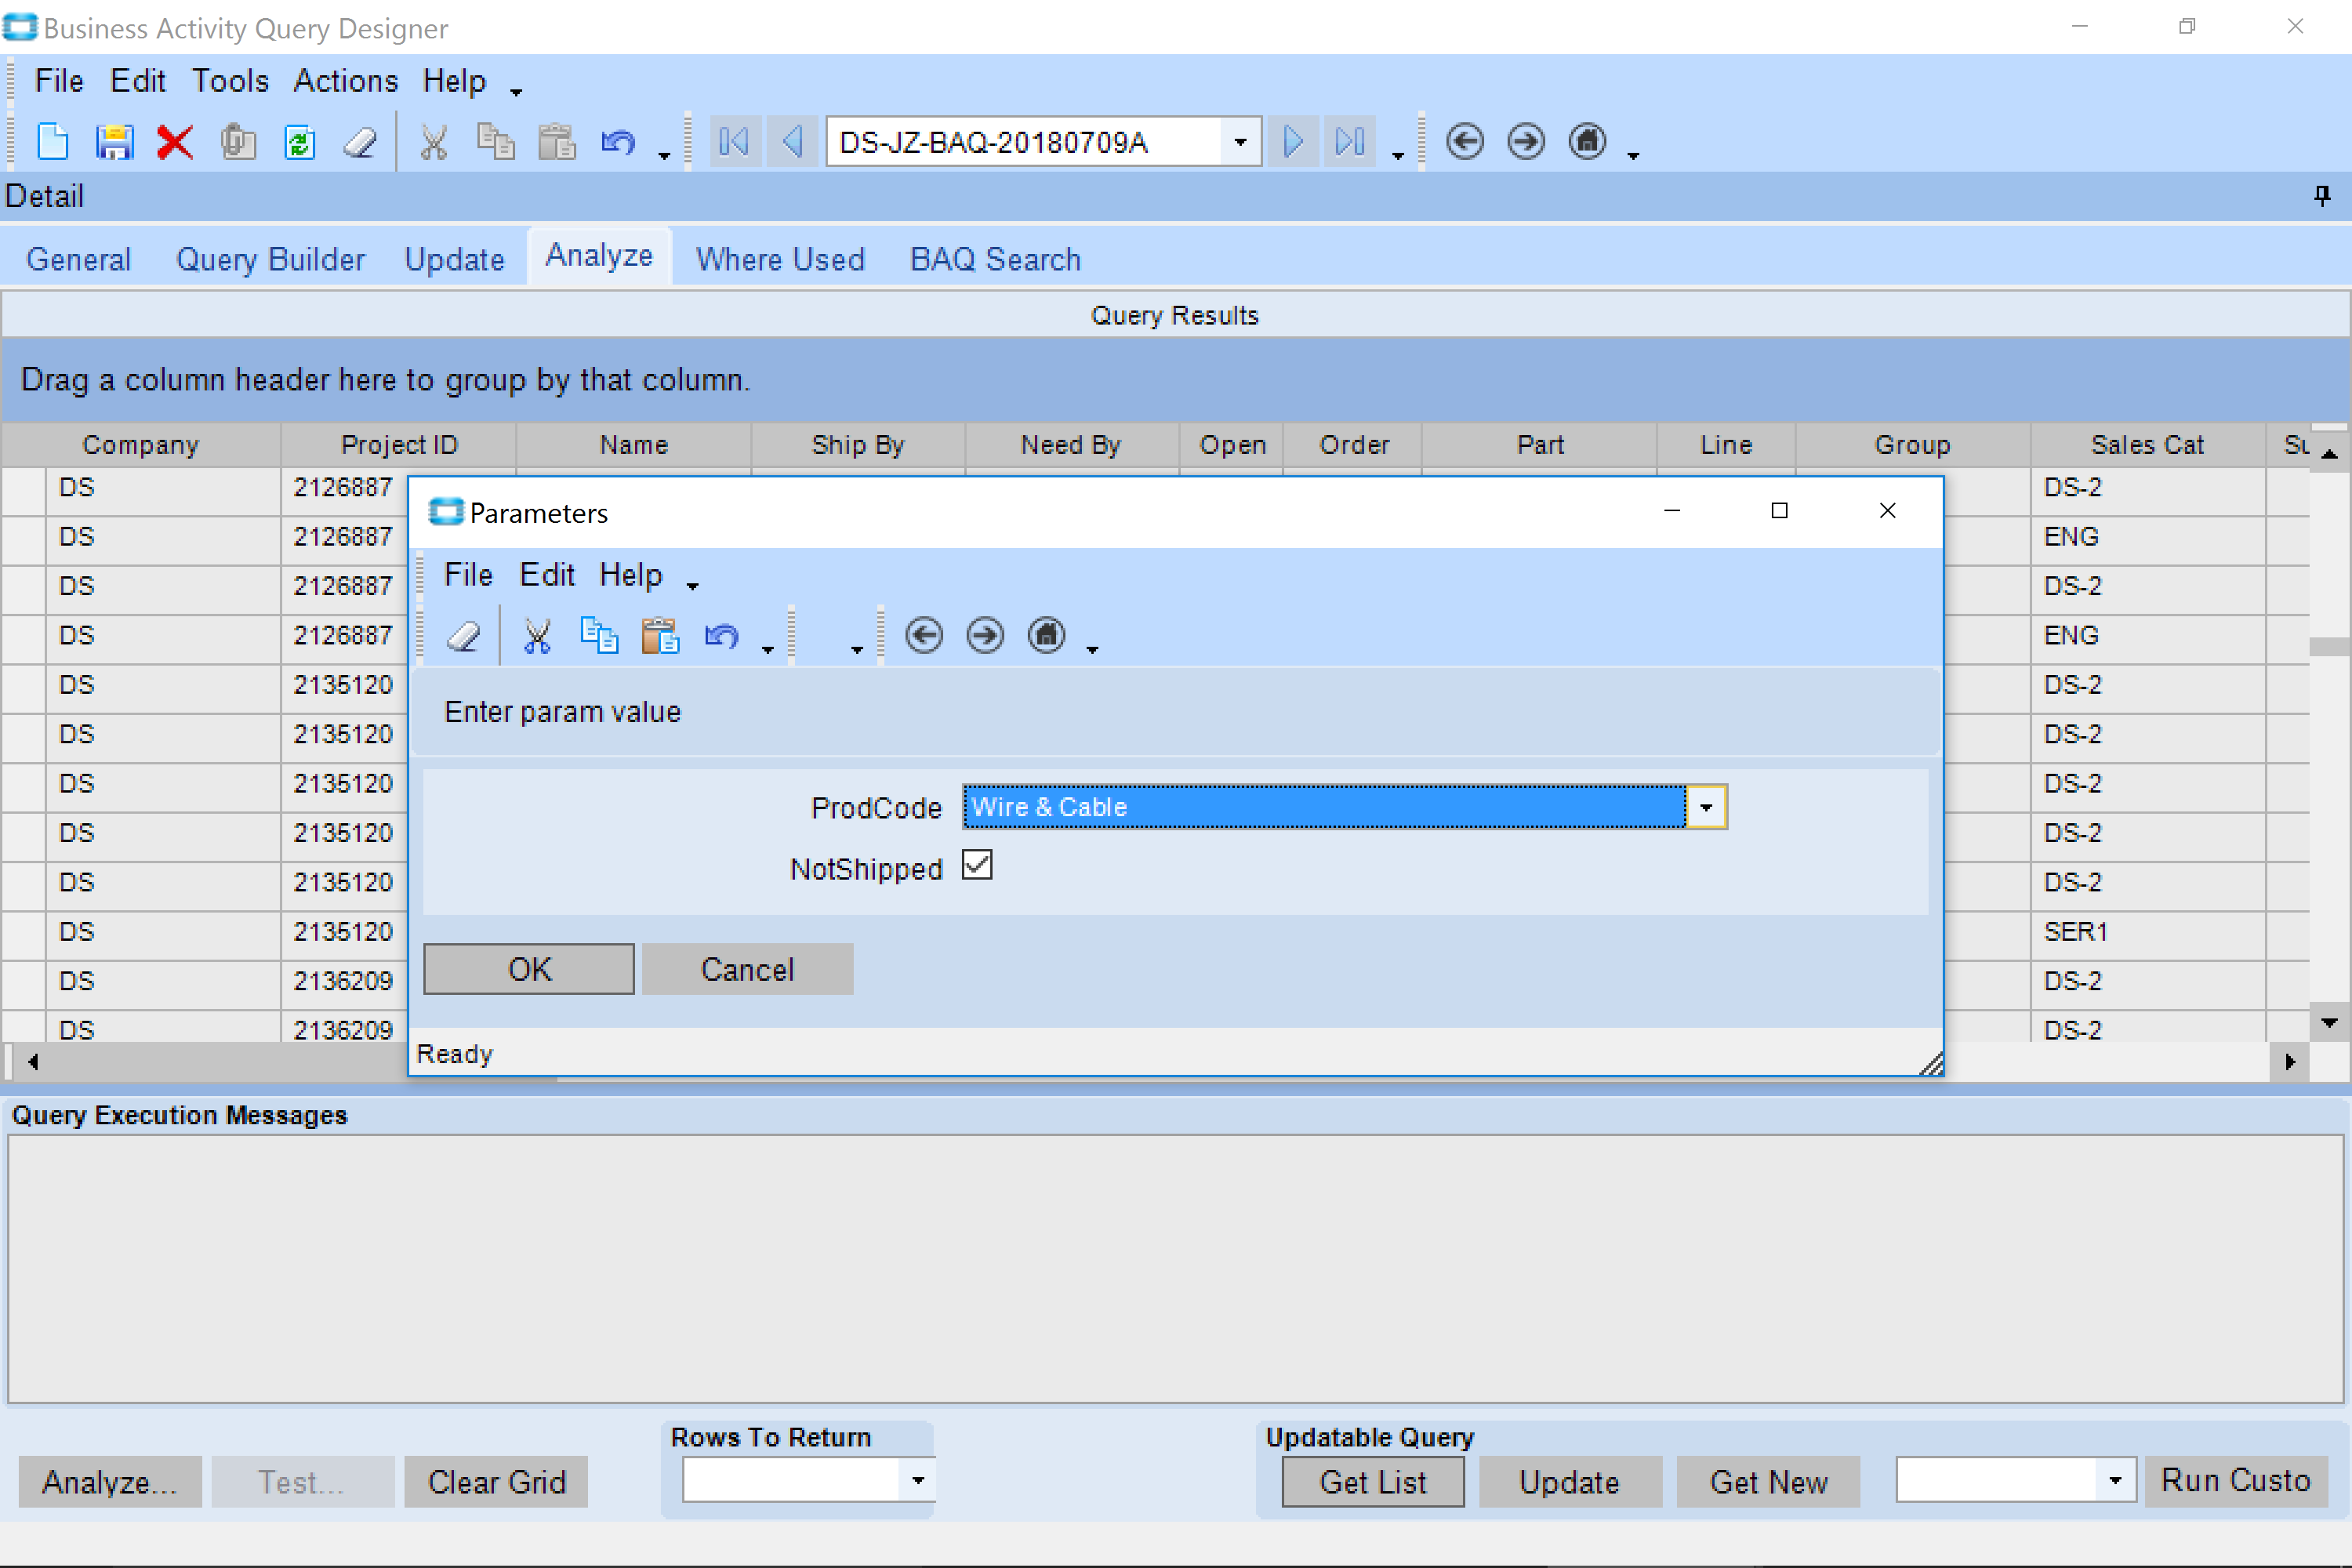The image size is (2352, 1568).
Task: Clear the form with main toolbar eraser icon
Action: (x=360, y=142)
